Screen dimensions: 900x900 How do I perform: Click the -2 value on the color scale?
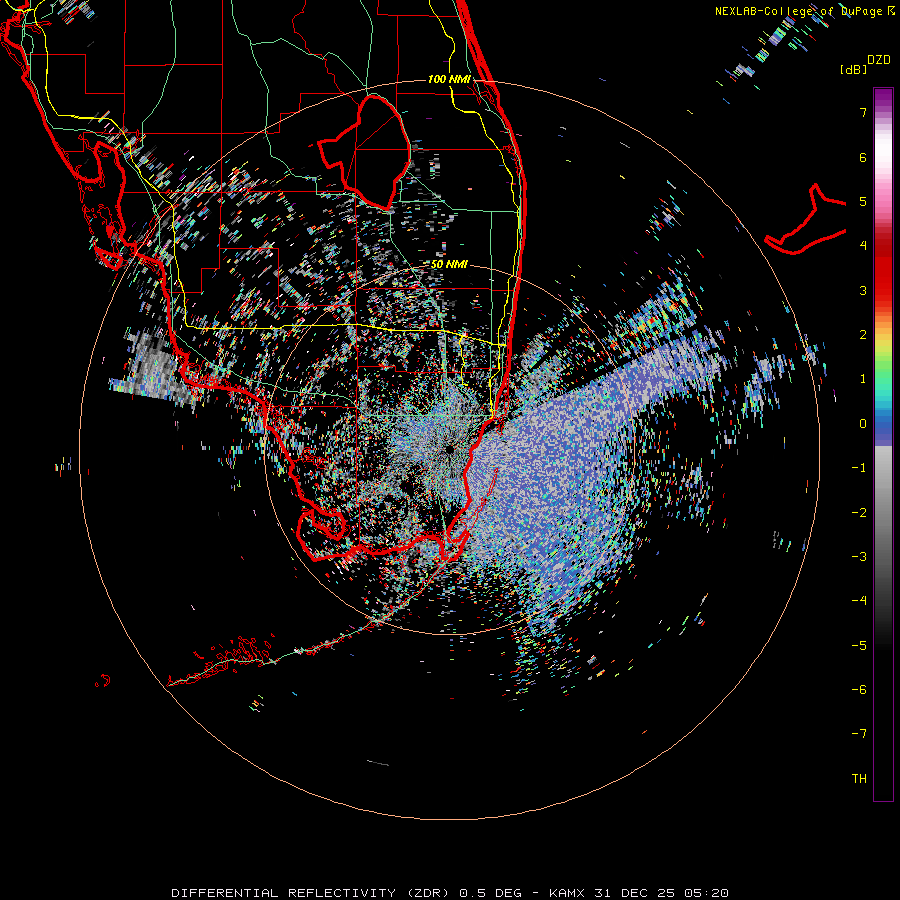(x=859, y=513)
